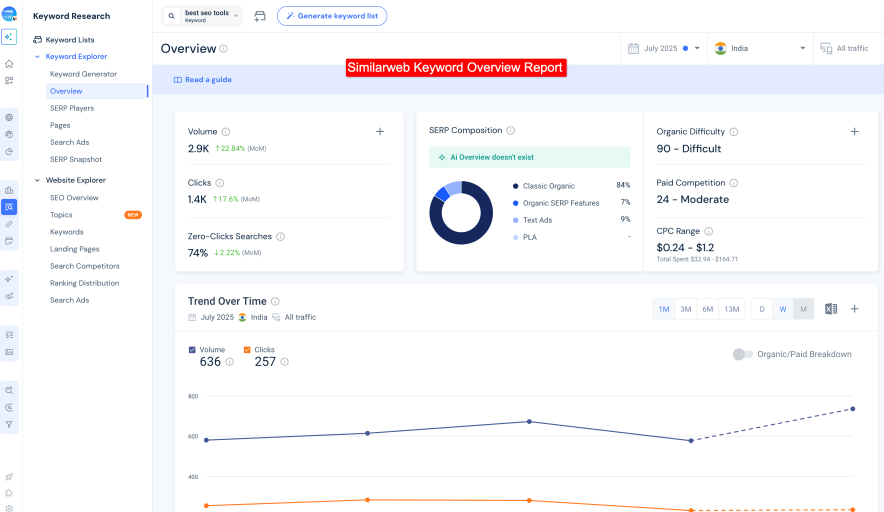This screenshot has height=512, width=884.
Task: Open Search Competitors page
Action: pyautogui.click(x=85, y=266)
